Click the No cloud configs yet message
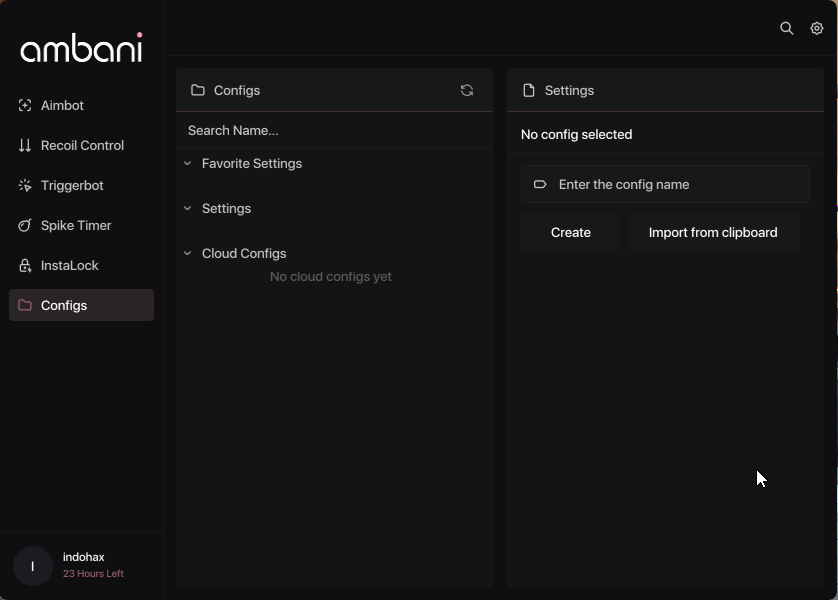 (330, 277)
